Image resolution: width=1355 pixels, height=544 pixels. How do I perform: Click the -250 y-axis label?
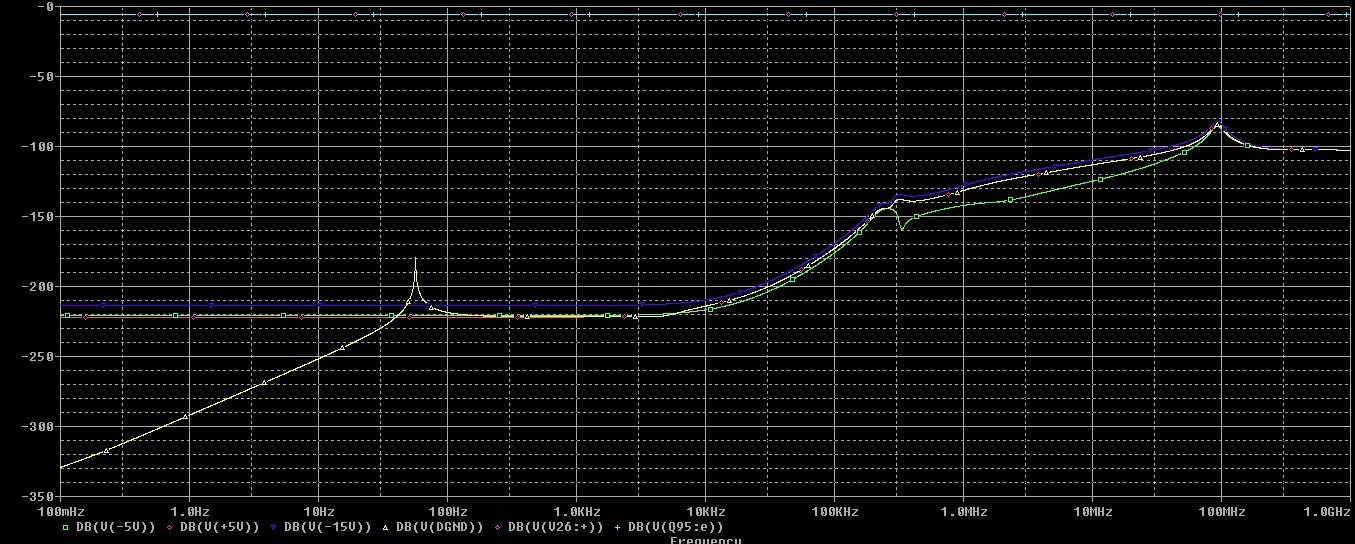[x=38, y=356]
